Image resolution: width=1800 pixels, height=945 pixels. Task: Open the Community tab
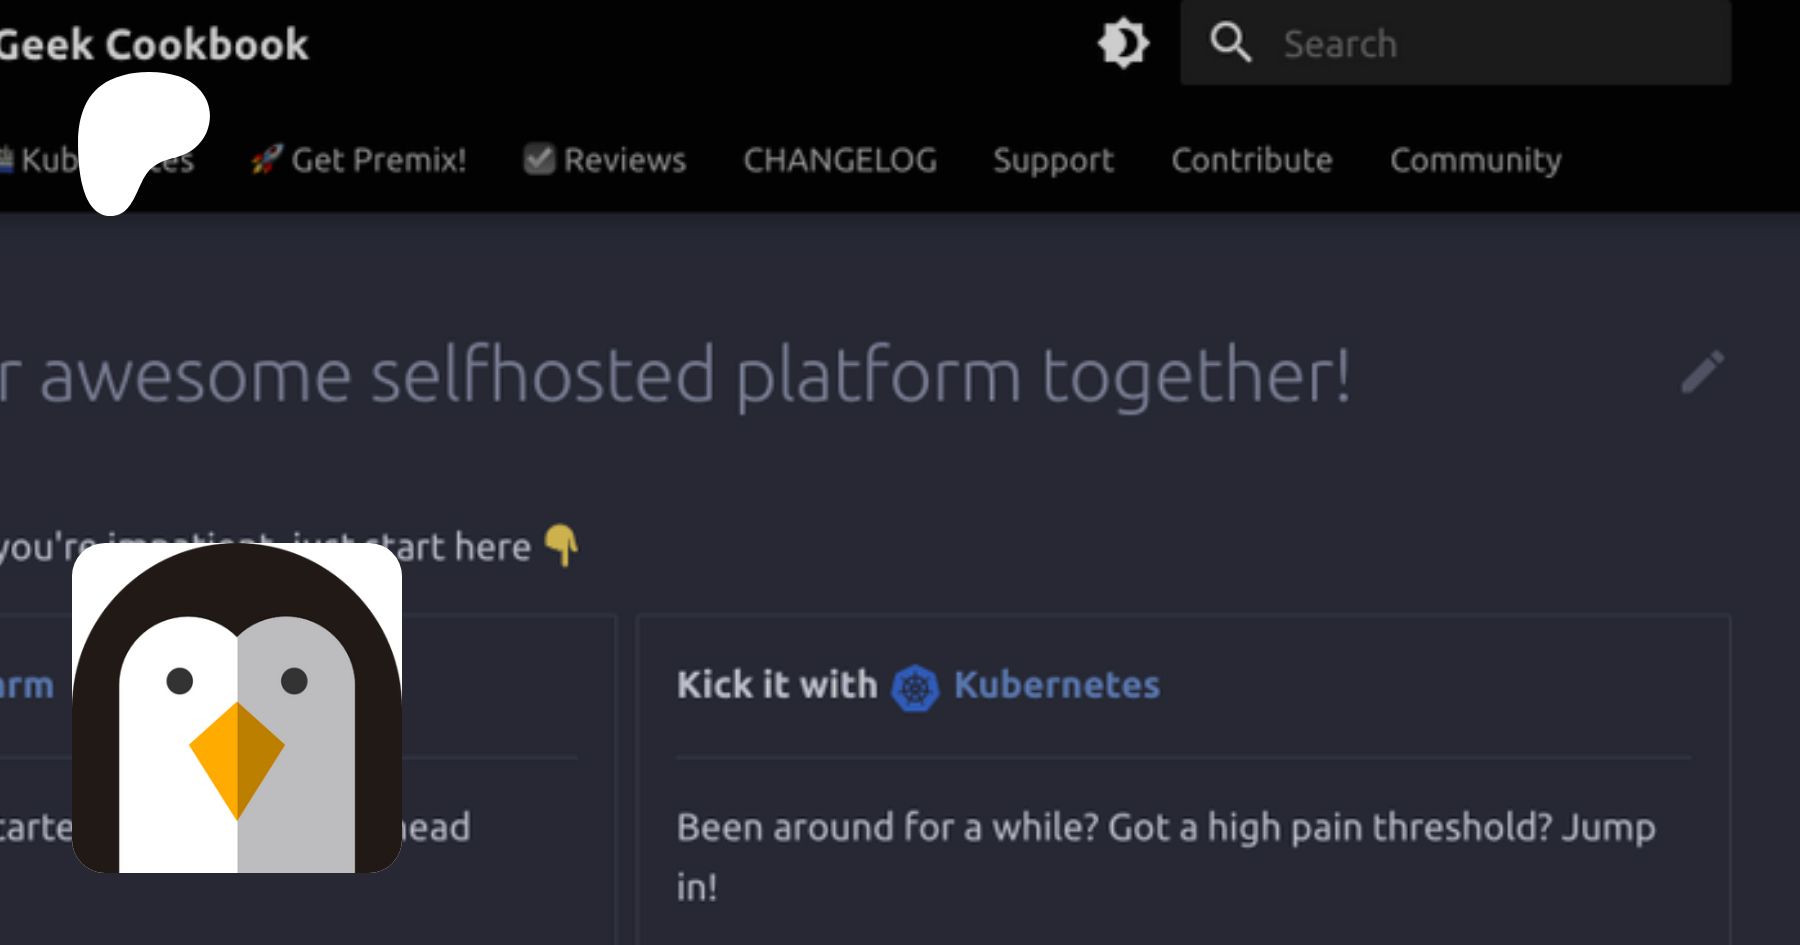pyautogui.click(x=1475, y=160)
